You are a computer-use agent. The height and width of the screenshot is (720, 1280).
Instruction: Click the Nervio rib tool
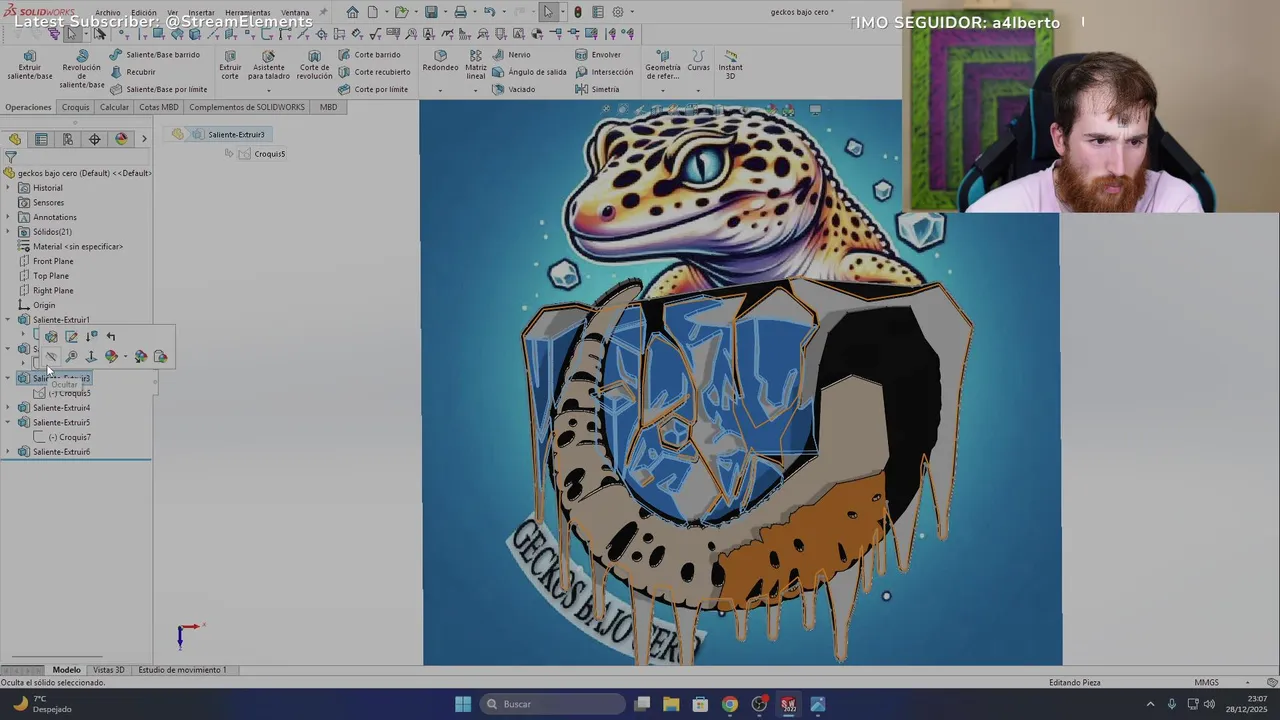[511, 55]
